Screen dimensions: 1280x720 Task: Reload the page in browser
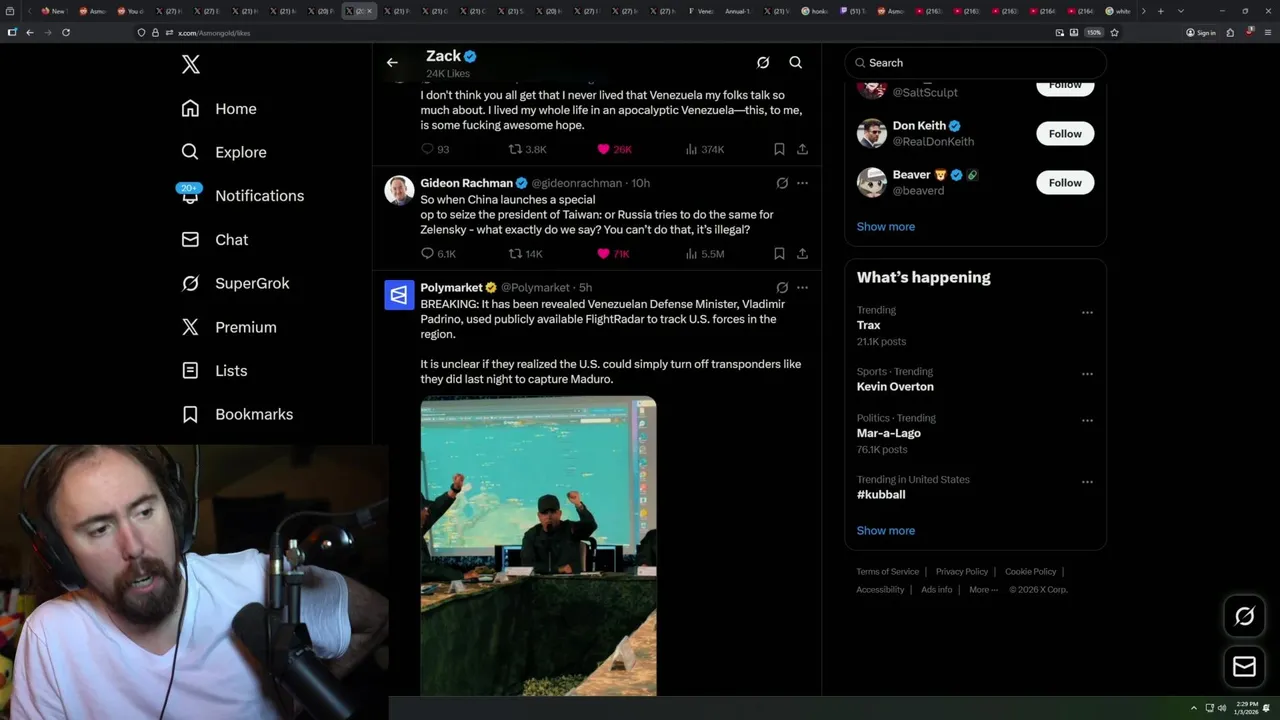(x=66, y=32)
